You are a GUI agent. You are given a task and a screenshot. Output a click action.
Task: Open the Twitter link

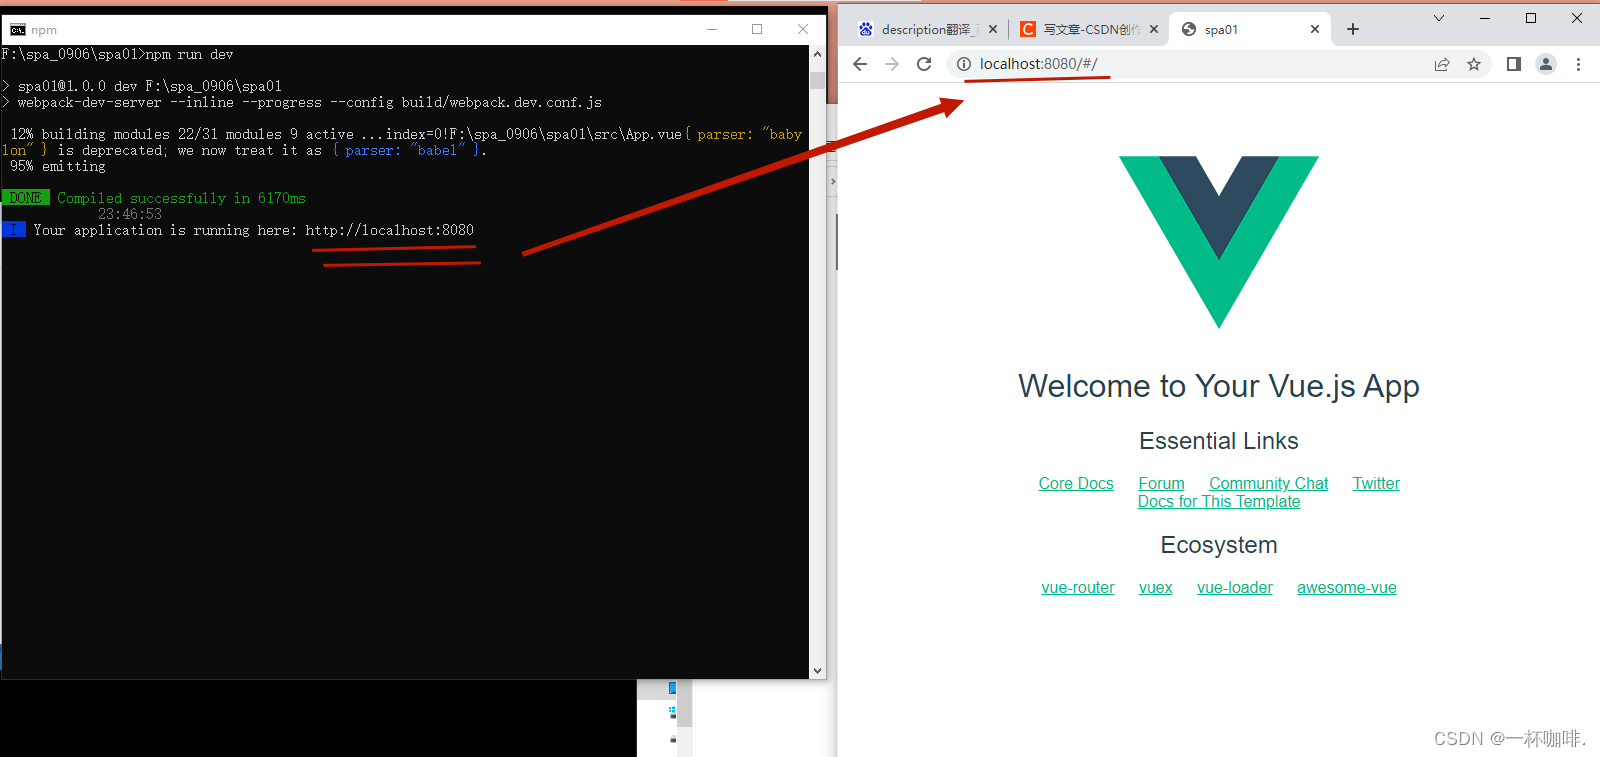pos(1376,484)
